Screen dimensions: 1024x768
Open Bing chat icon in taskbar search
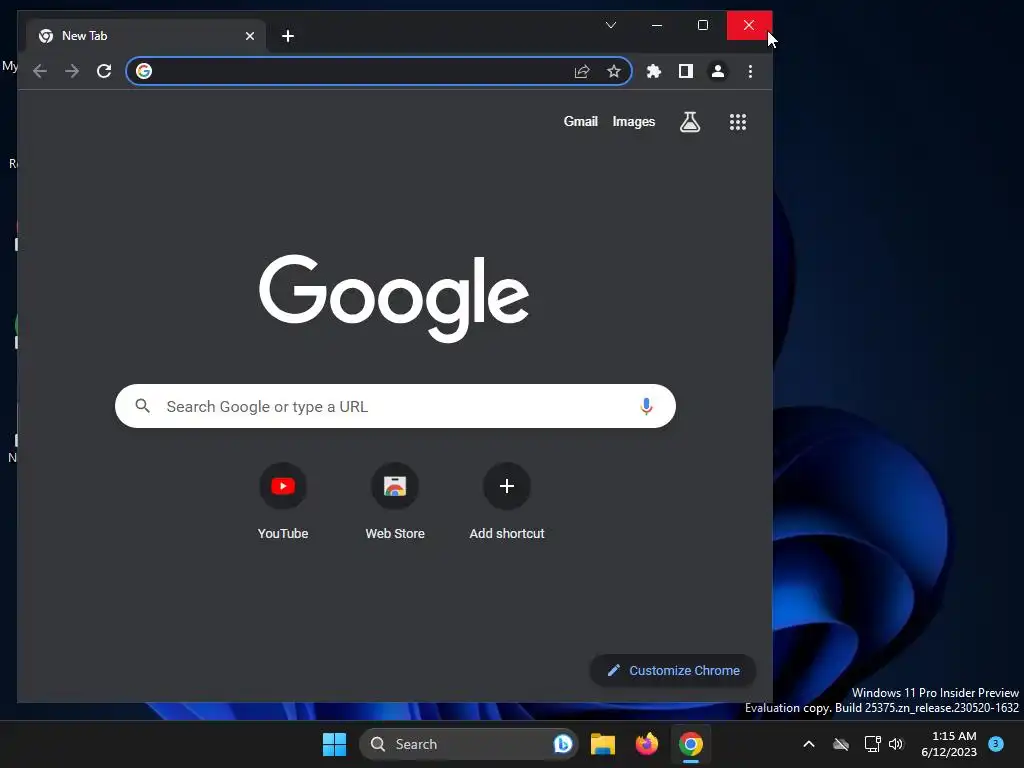pos(562,744)
